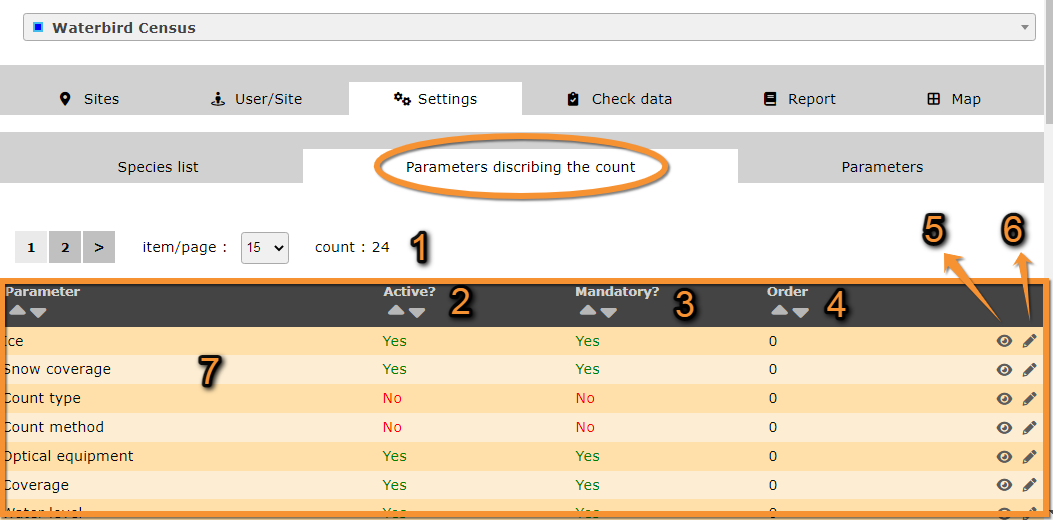
Task: Click the pencil icon for Coverage
Action: (1029, 485)
